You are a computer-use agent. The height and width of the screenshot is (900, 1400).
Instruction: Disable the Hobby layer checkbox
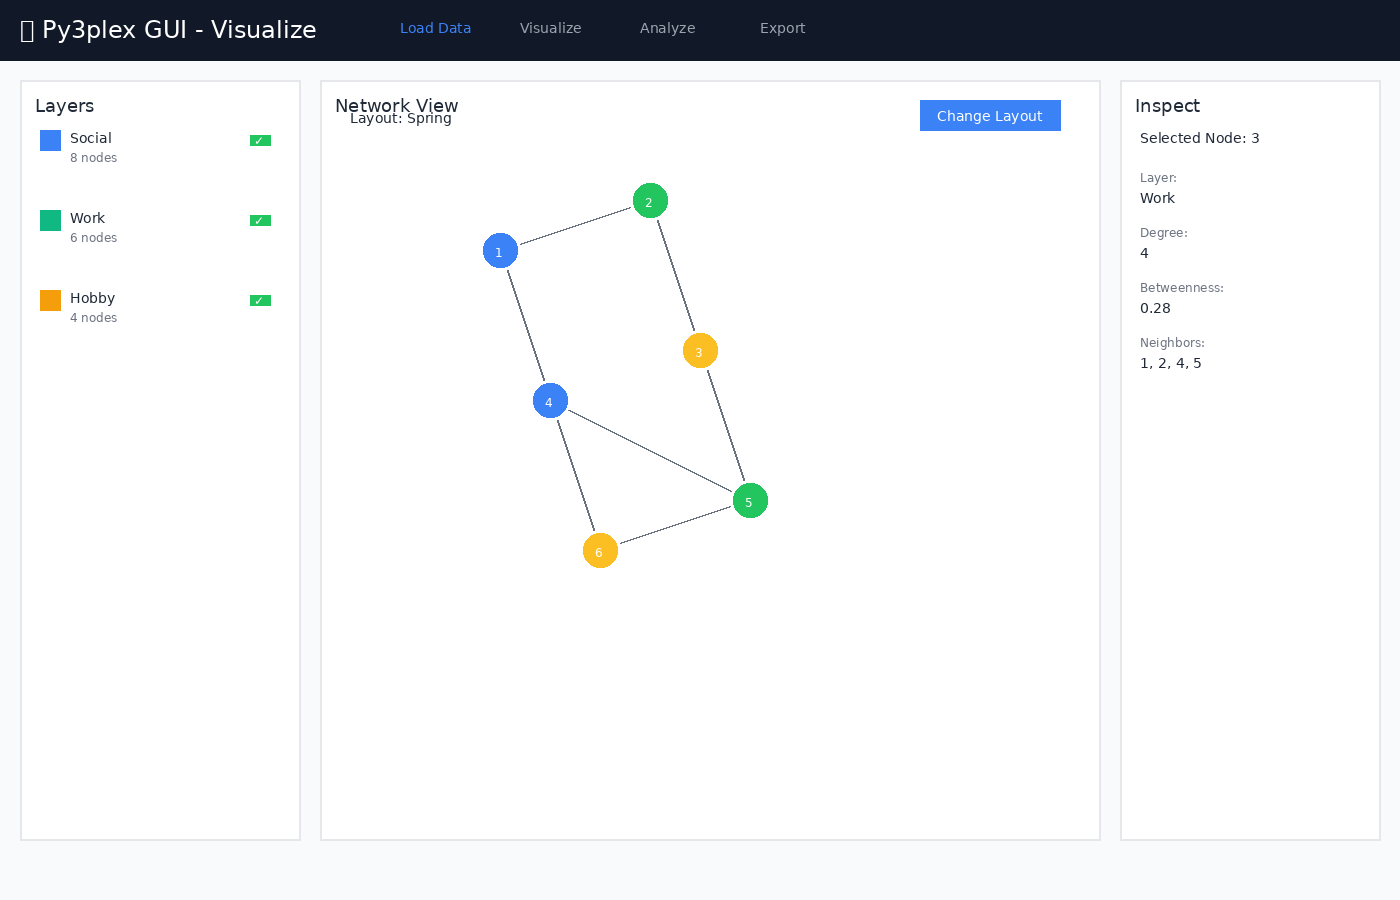[260, 301]
